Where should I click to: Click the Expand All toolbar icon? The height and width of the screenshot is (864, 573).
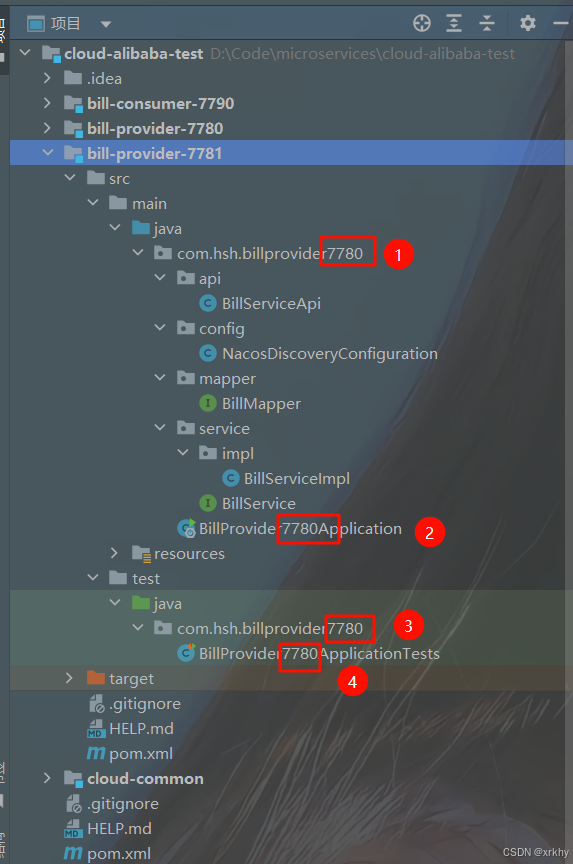[x=454, y=23]
